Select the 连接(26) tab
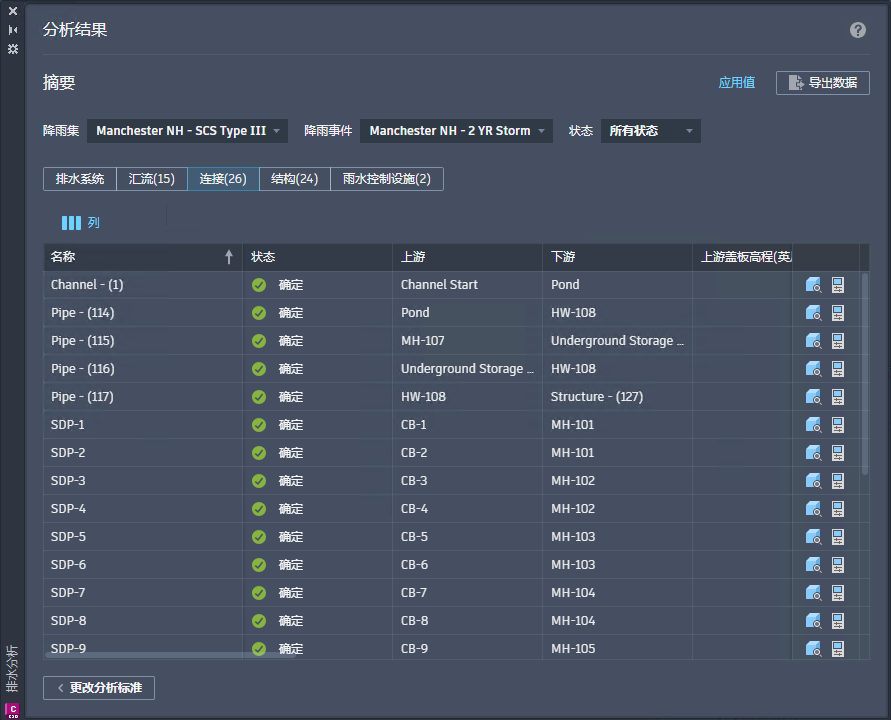This screenshot has width=891, height=720. (223, 179)
